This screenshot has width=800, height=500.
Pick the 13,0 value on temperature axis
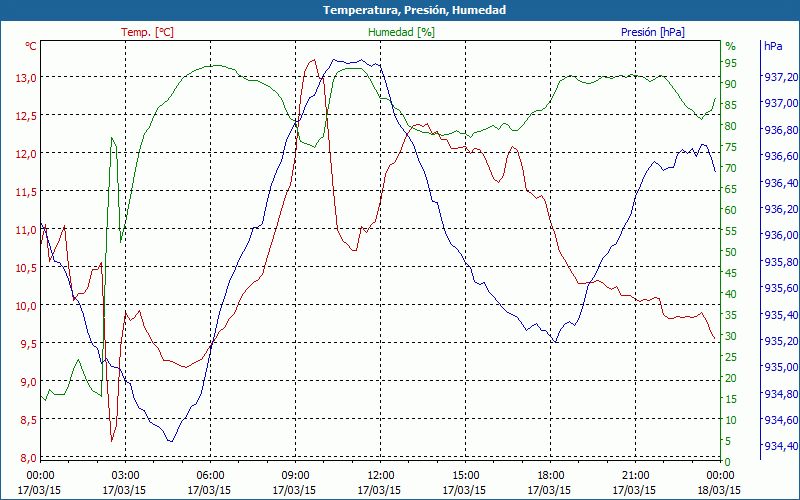28,78
